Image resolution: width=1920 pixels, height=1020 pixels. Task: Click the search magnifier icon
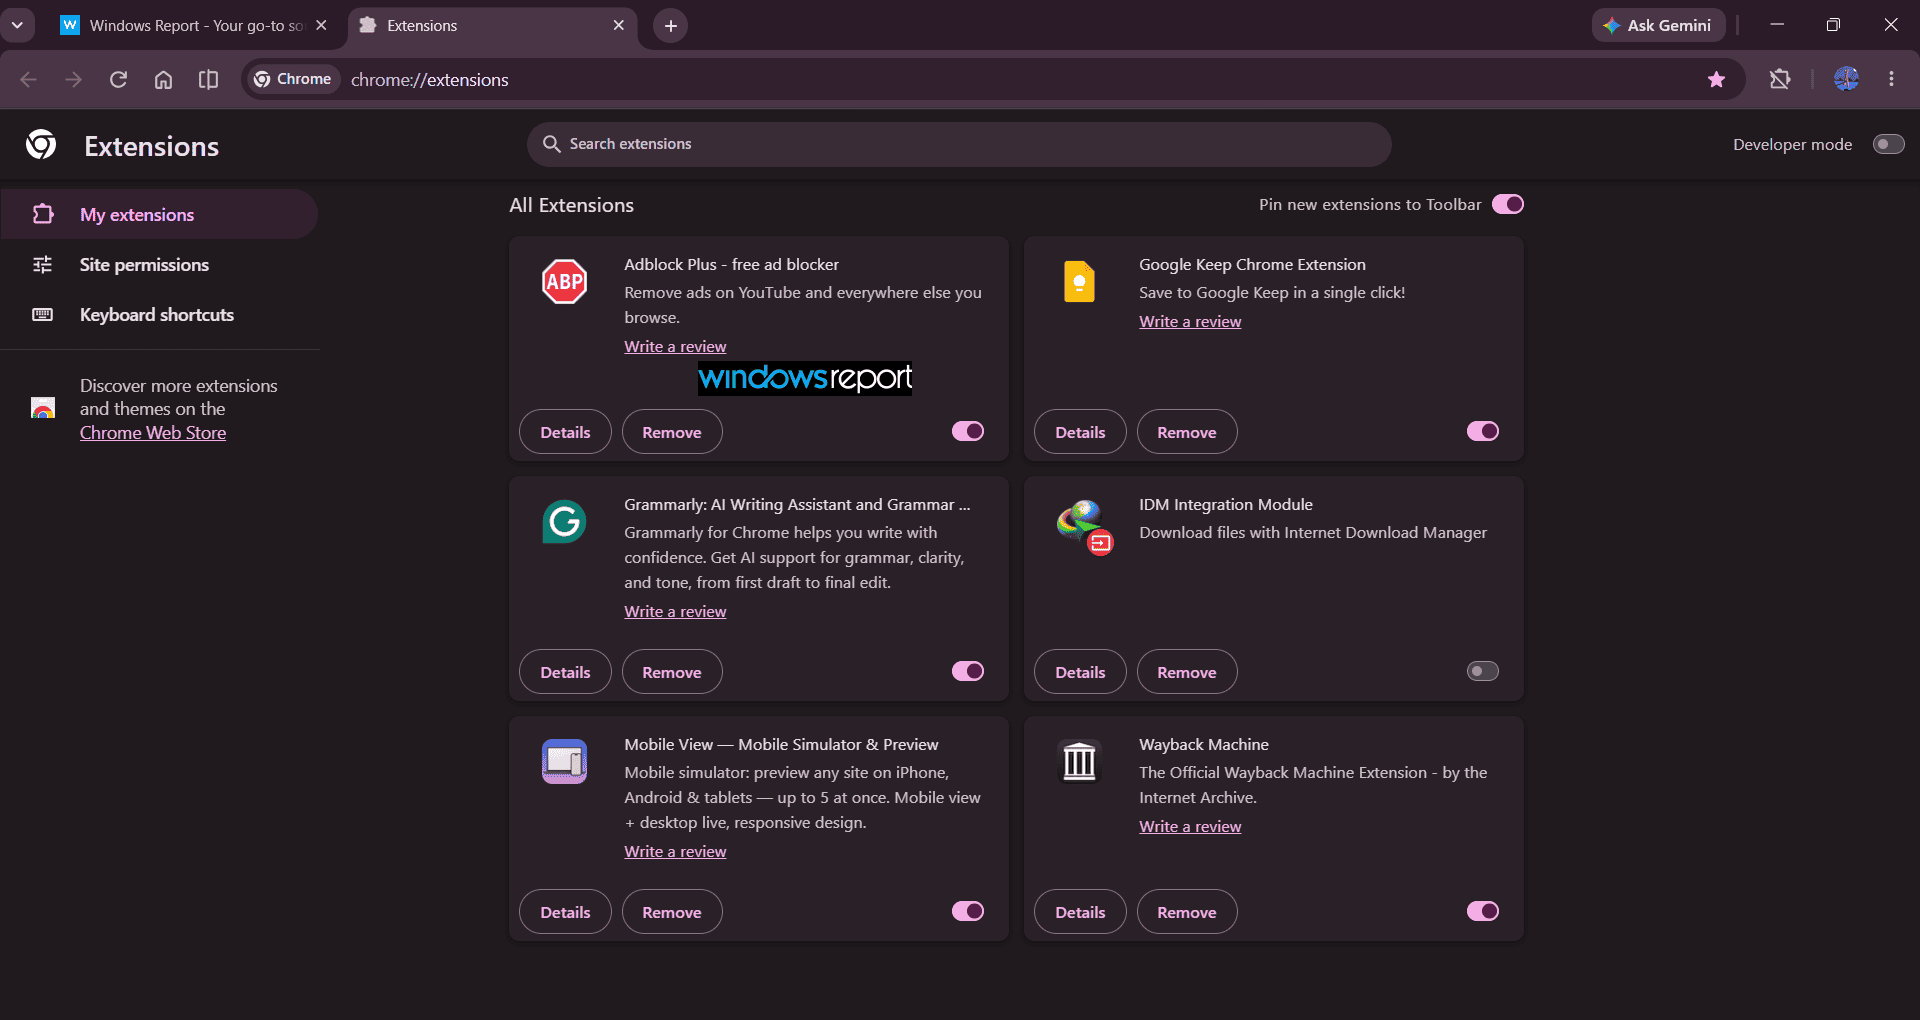(551, 144)
